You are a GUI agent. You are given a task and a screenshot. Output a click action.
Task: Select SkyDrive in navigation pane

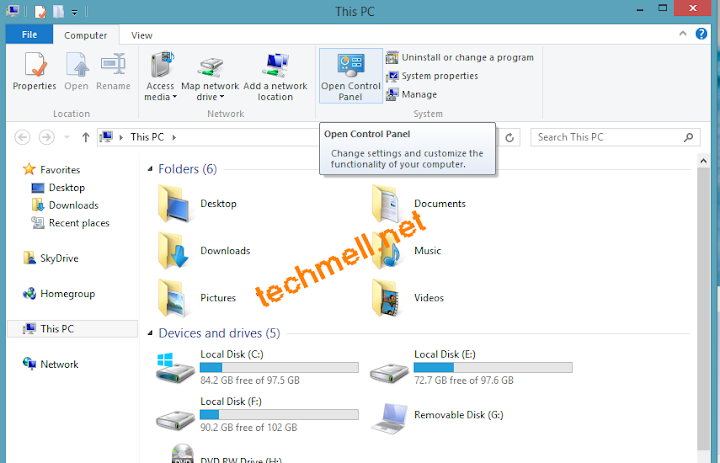[x=51, y=258]
